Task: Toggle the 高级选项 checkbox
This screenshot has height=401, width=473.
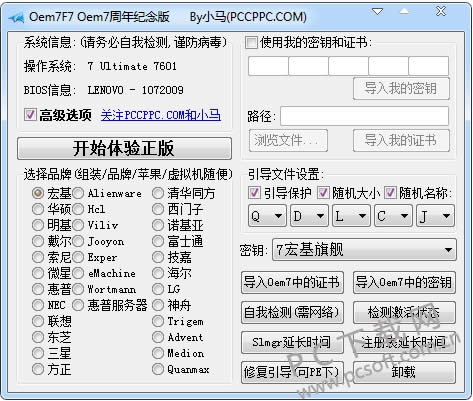Action: 30,115
